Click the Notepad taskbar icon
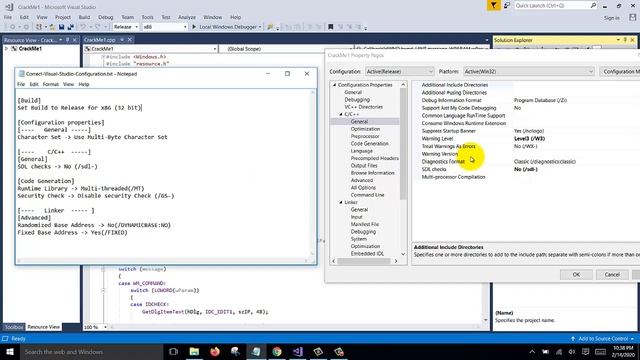Viewport: 640px width, 360px height. (256, 351)
